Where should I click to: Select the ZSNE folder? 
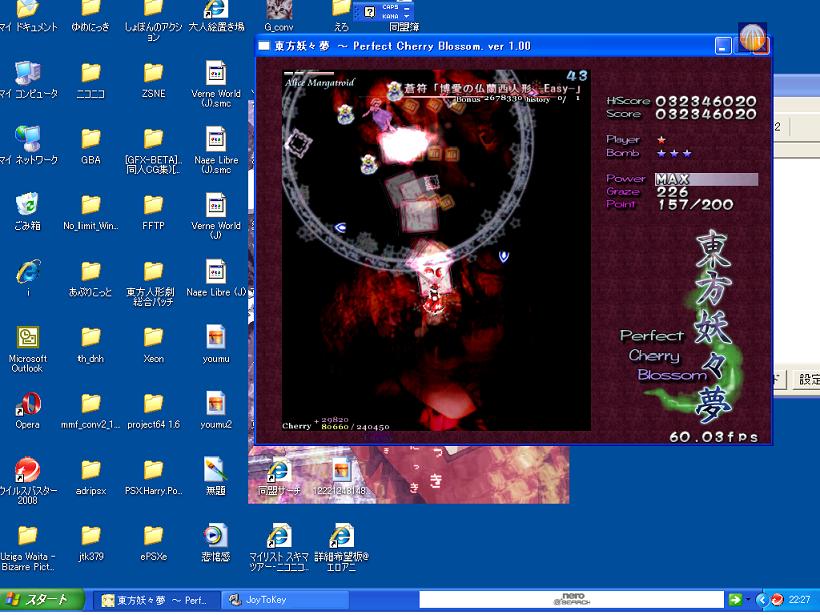pos(153,79)
